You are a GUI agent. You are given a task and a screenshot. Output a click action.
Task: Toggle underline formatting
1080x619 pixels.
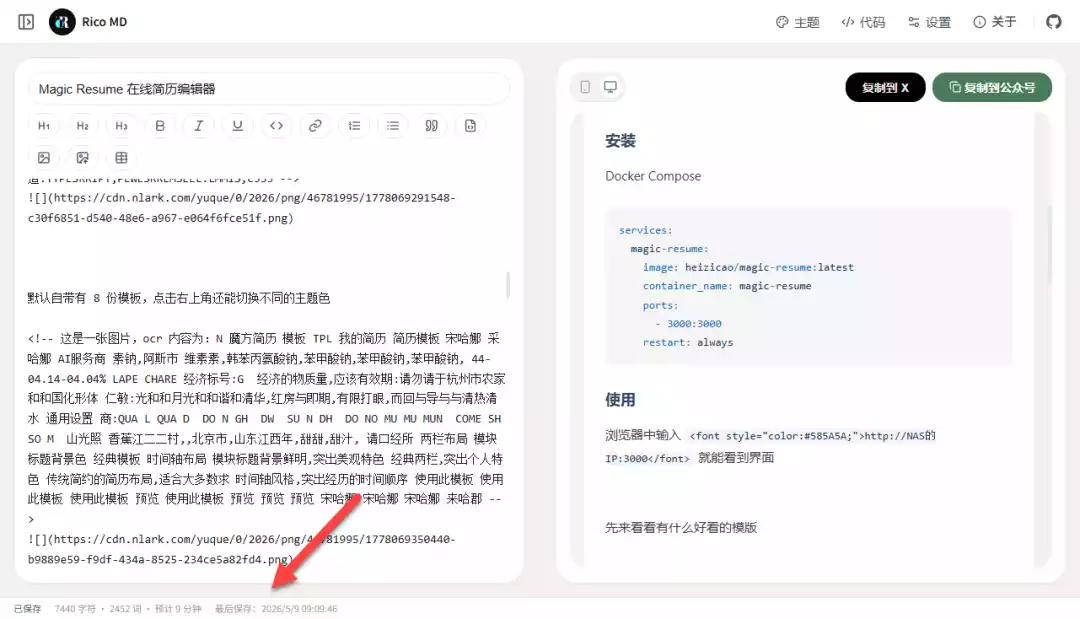(238, 126)
